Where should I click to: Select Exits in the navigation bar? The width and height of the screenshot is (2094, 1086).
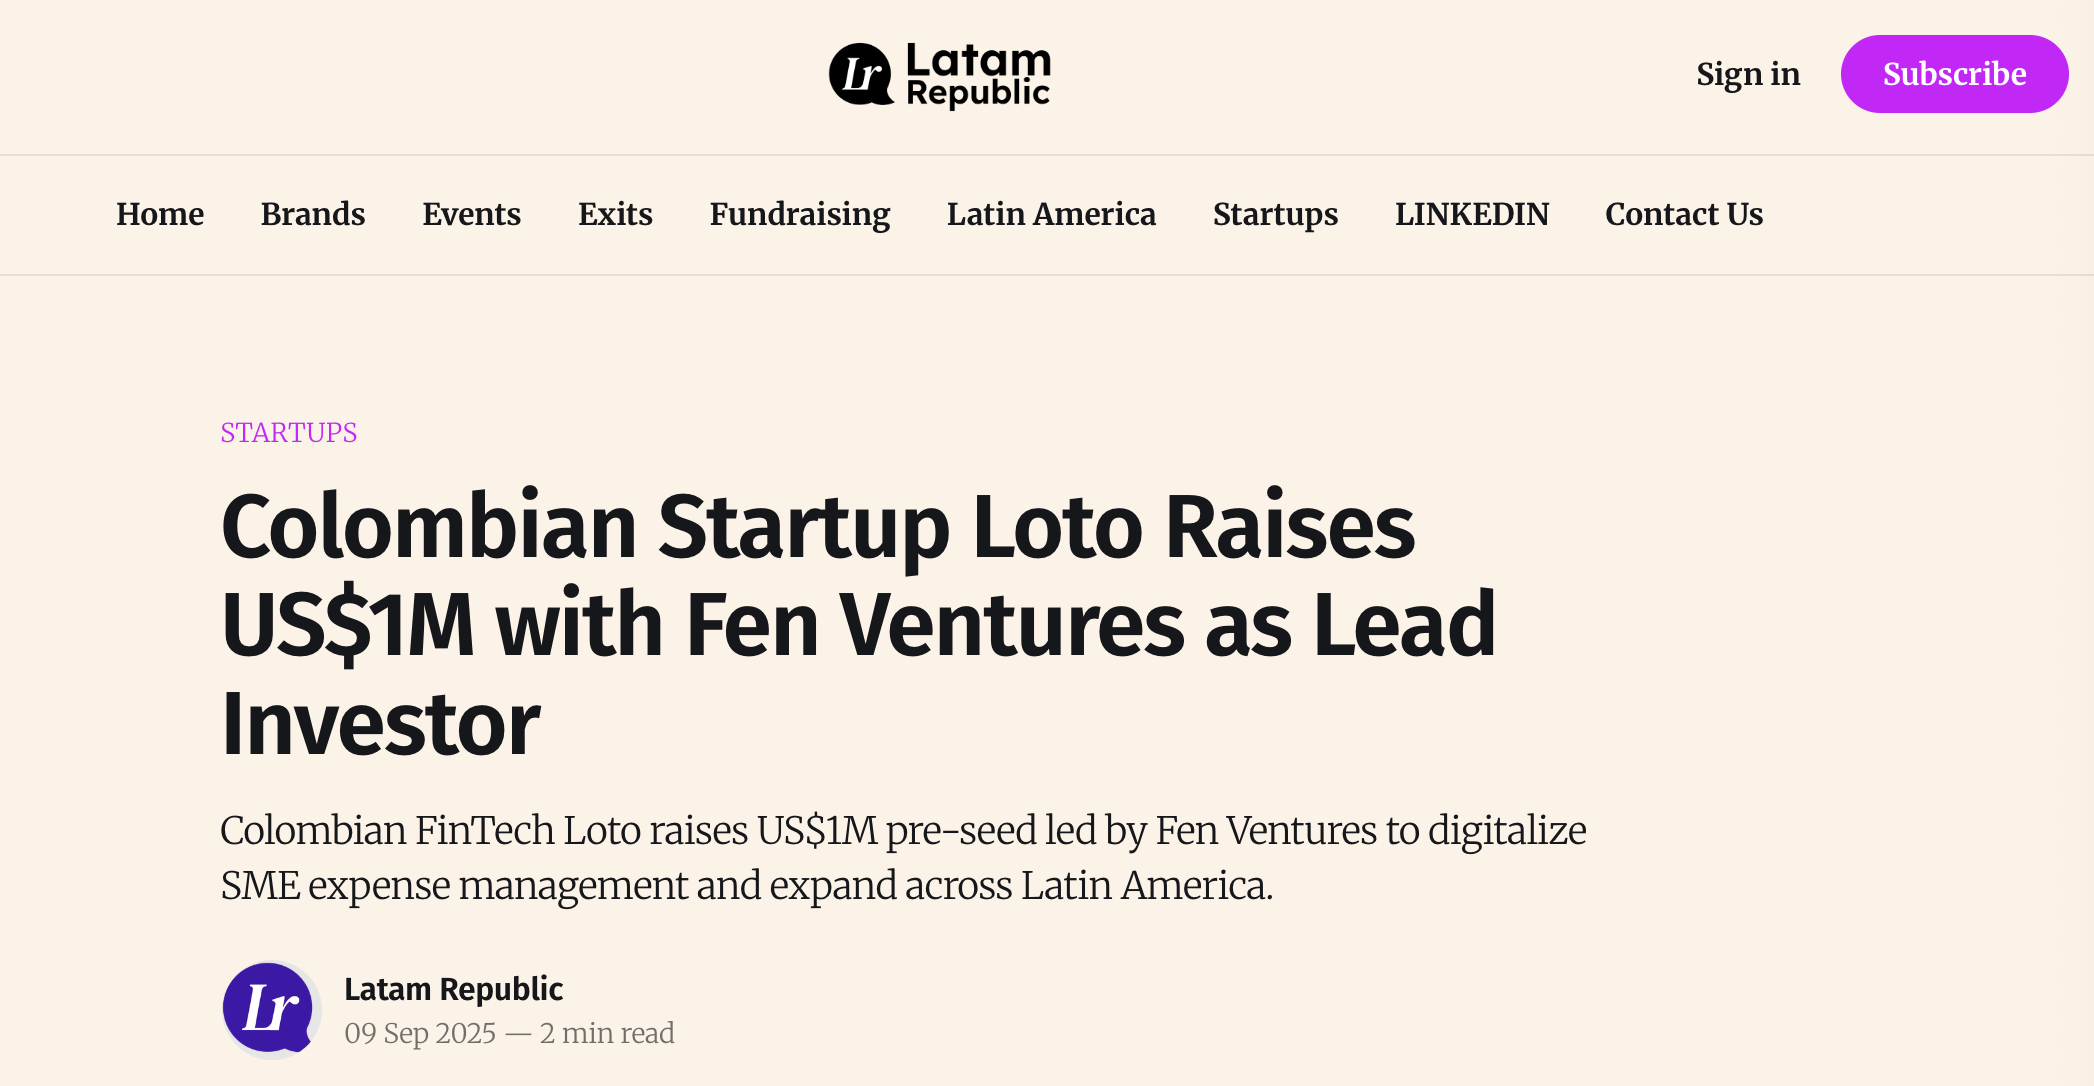coord(615,214)
